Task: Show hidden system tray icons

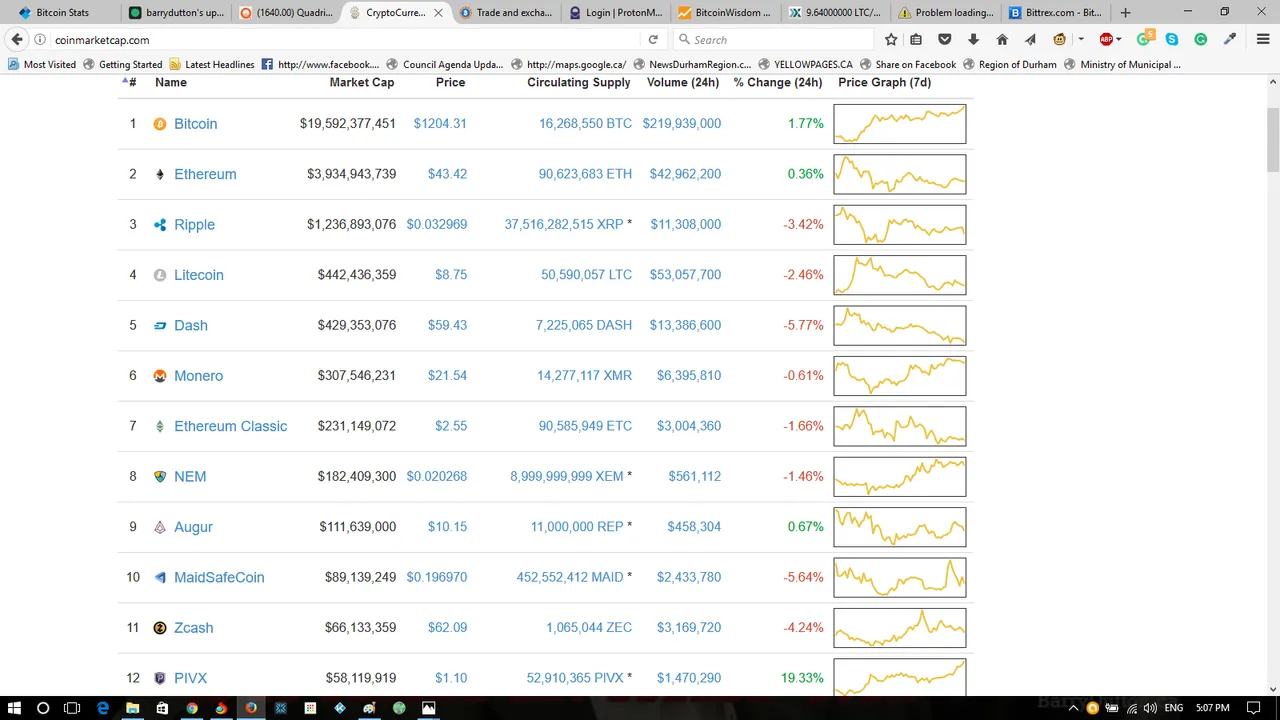Action: click(x=1074, y=708)
